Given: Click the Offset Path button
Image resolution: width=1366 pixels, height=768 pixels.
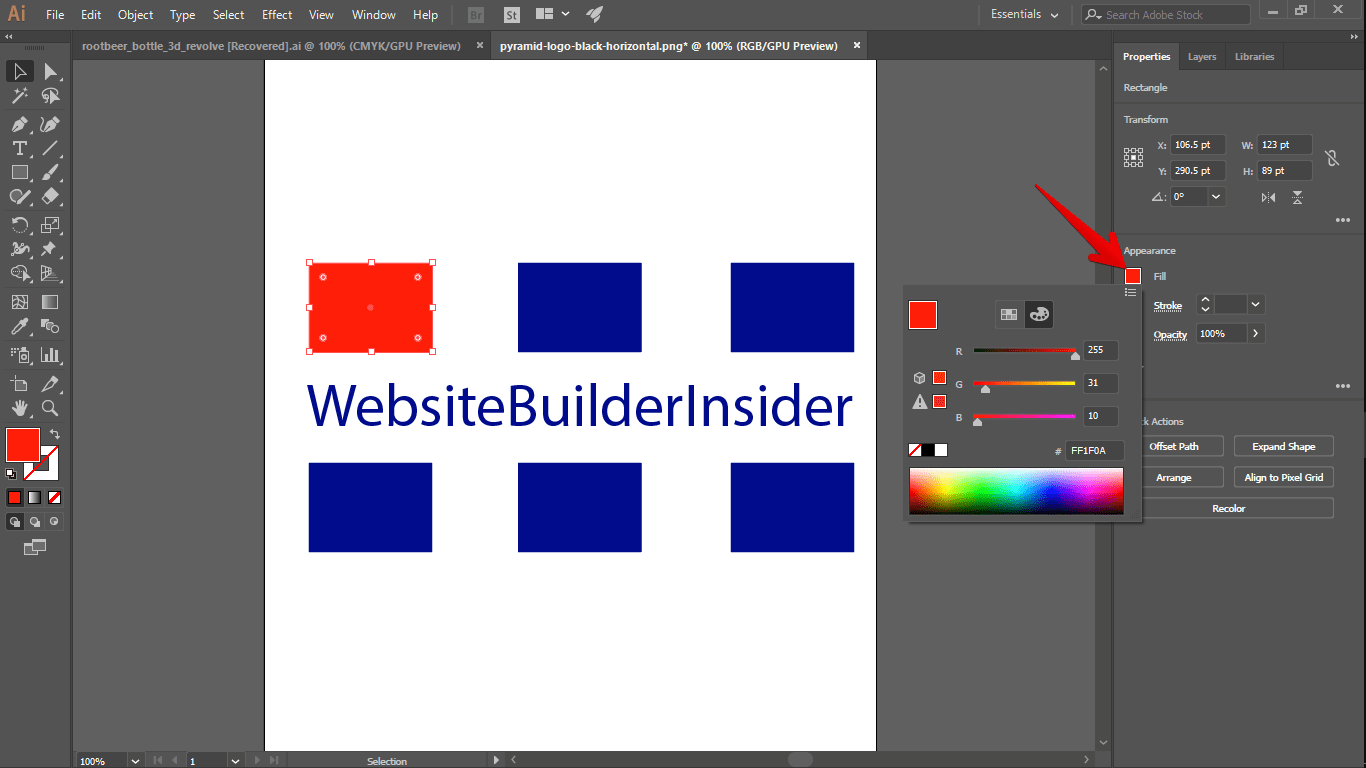Looking at the screenshot, I should tap(1174, 447).
